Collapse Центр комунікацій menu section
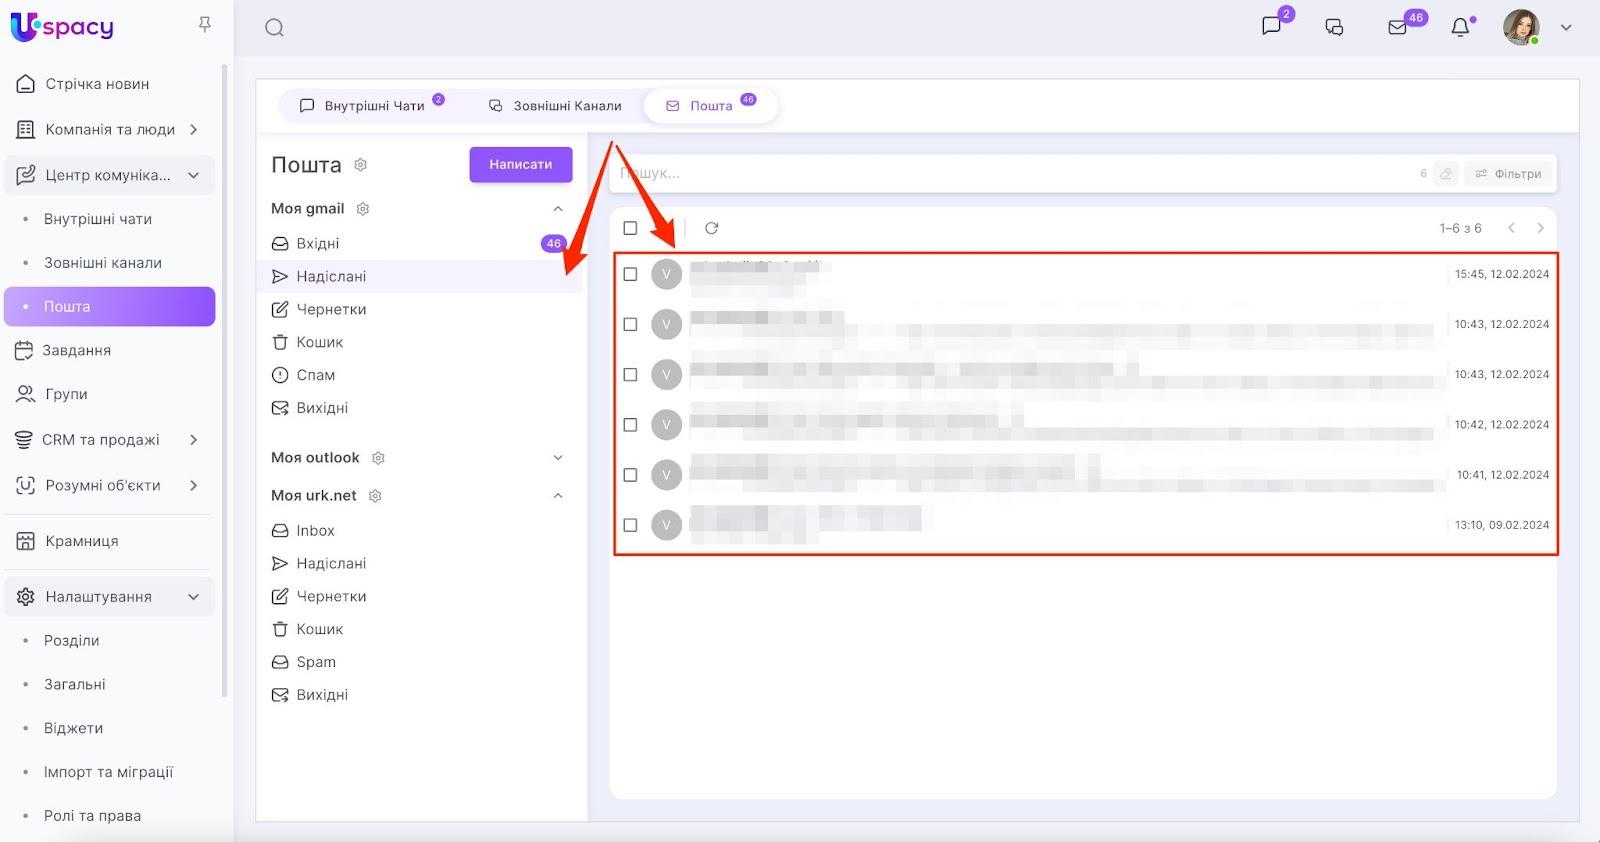Screen dimensions: 1600x842 (x=193, y=175)
